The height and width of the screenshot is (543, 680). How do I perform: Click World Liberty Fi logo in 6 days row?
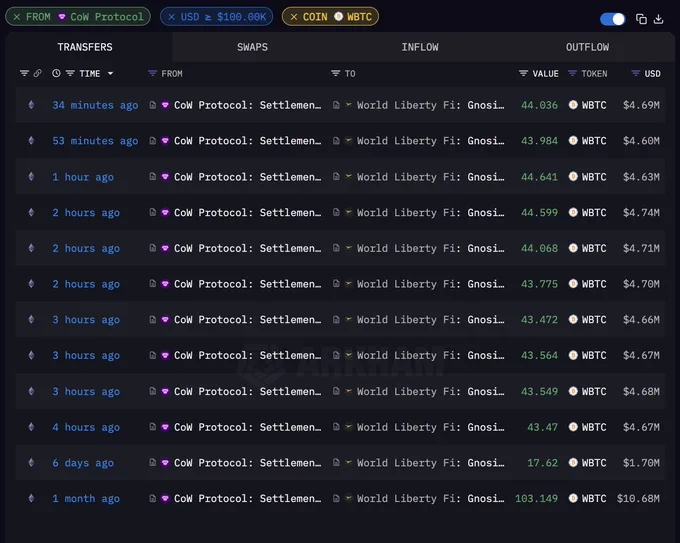click(x=348, y=462)
